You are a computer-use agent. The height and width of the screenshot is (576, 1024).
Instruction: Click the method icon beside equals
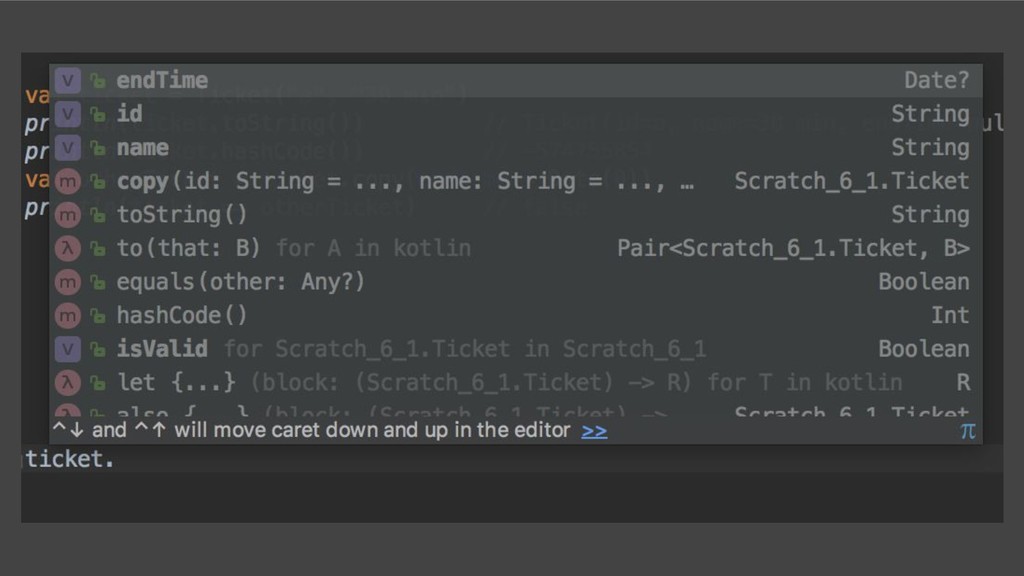coord(67,282)
